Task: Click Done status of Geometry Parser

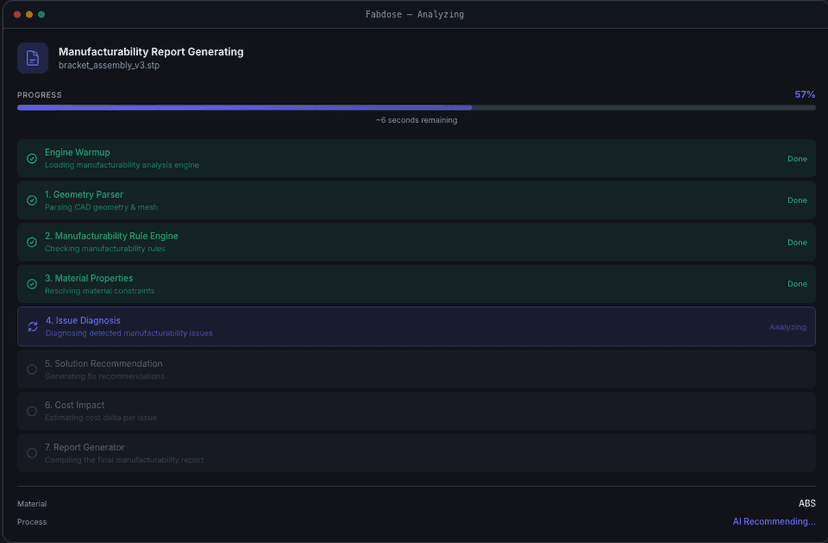Action: pyautogui.click(x=797, y=201)
